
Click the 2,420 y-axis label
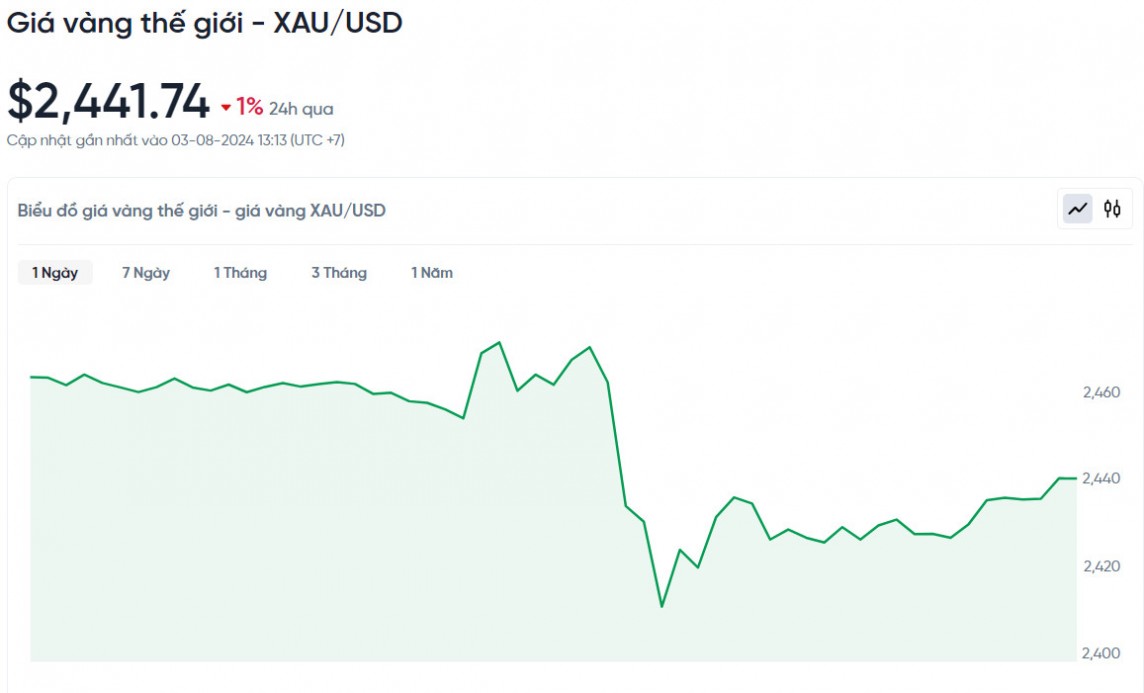(x=1101, y=566)
